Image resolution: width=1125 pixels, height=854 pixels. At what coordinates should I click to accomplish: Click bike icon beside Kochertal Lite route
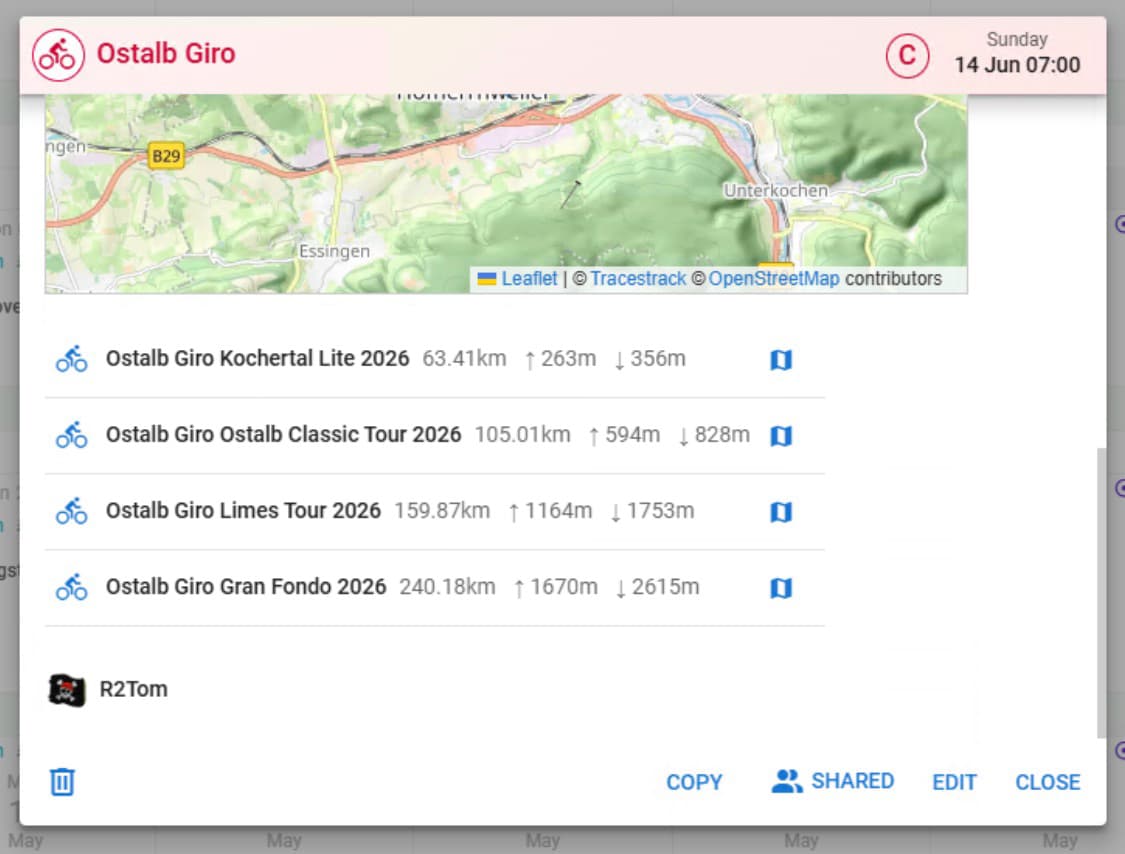tap(71, 359)
